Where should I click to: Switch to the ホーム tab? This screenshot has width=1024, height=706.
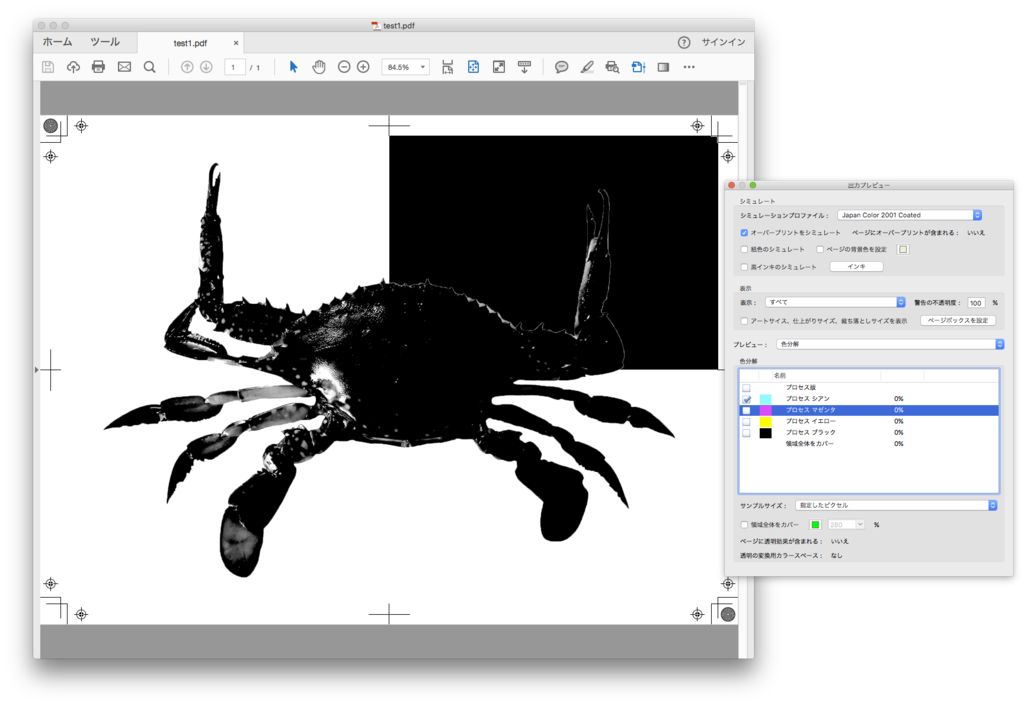[57, 42]
